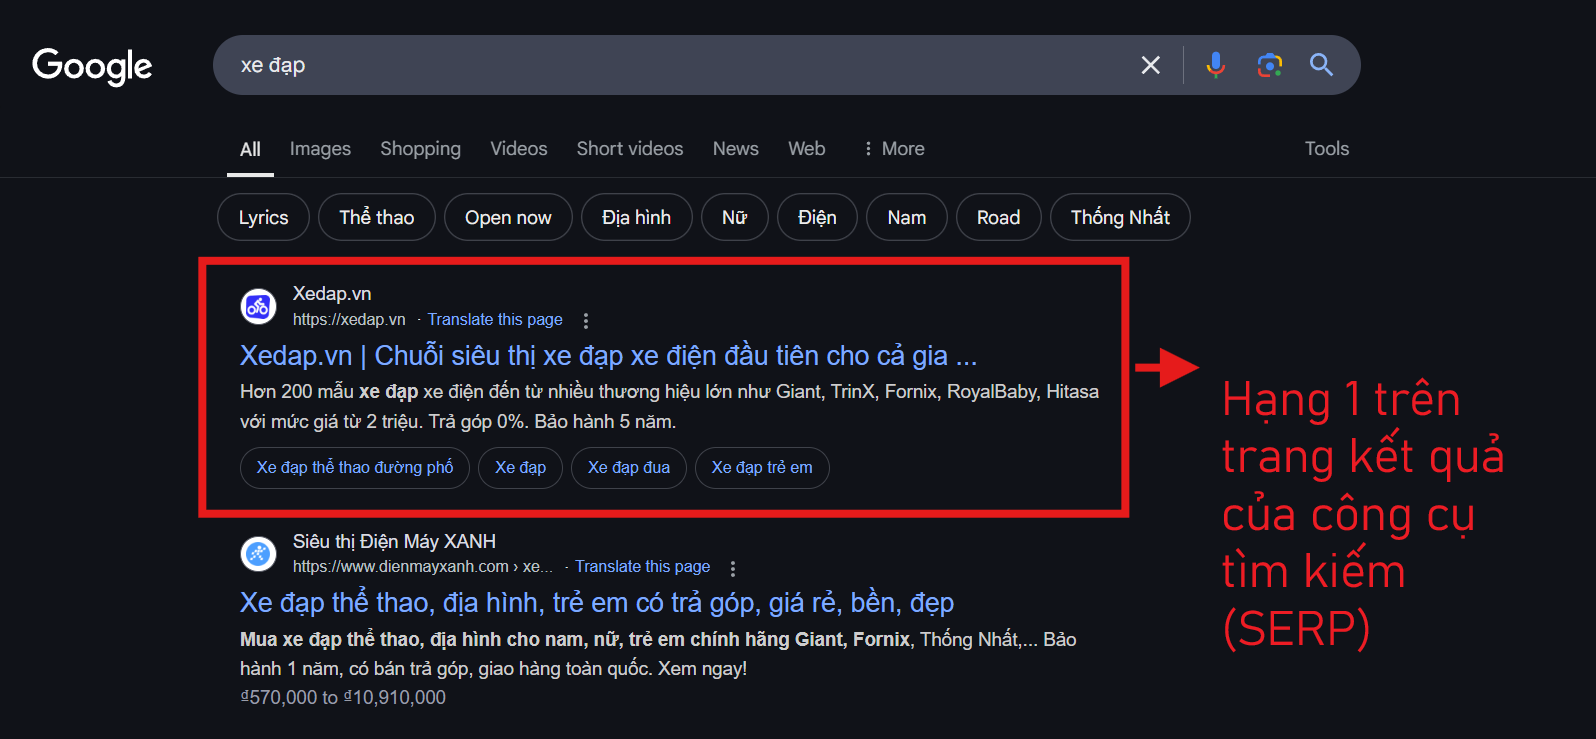Open the Short videos tab
The width and height of the screenshot is (1596, 739).
tap(630, 149)
